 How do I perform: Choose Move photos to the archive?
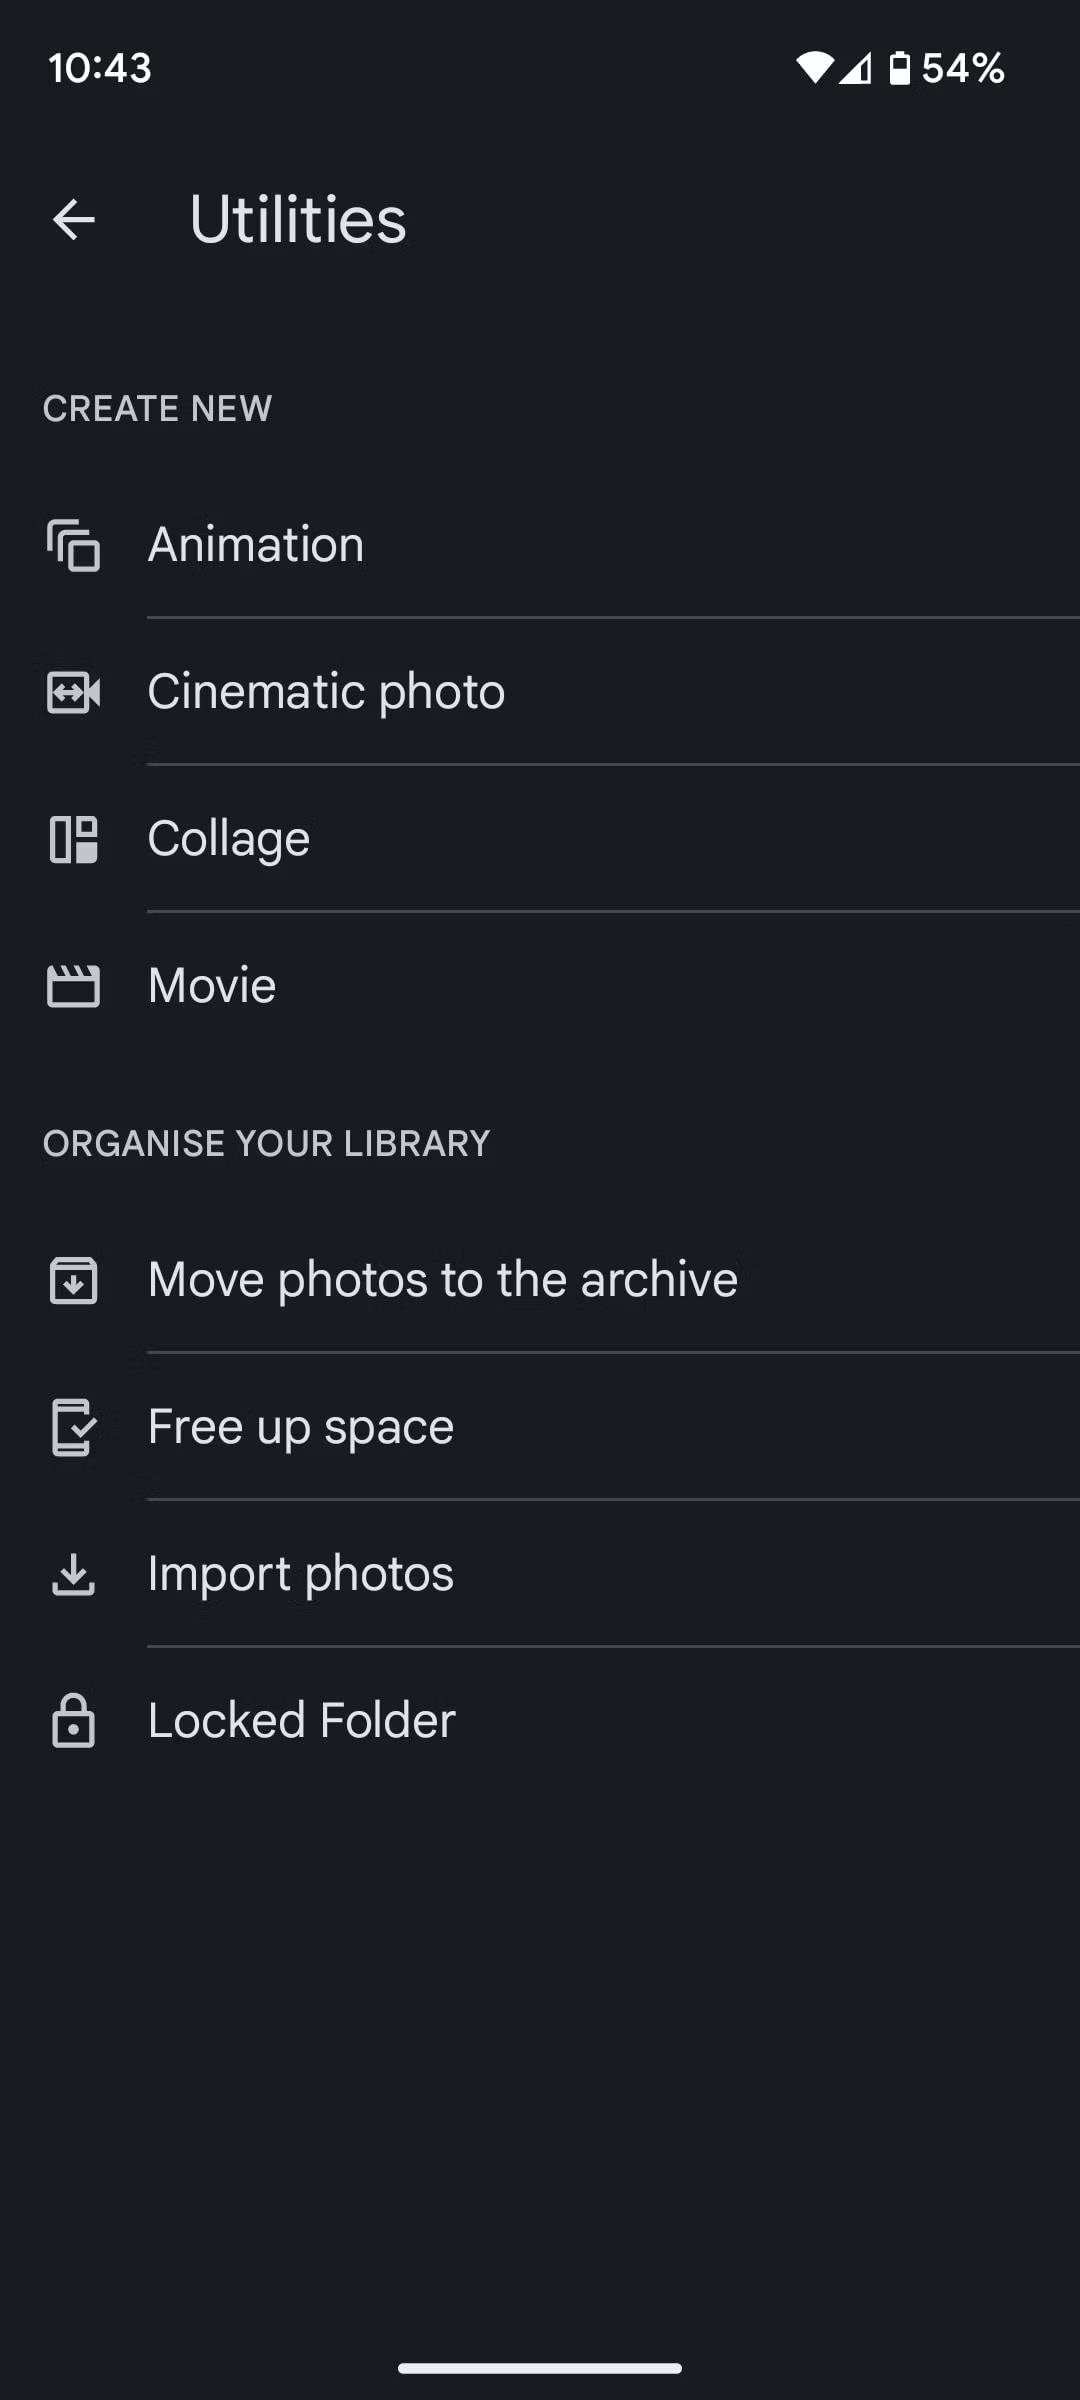pyautogui.click(x=442, y=1280)
